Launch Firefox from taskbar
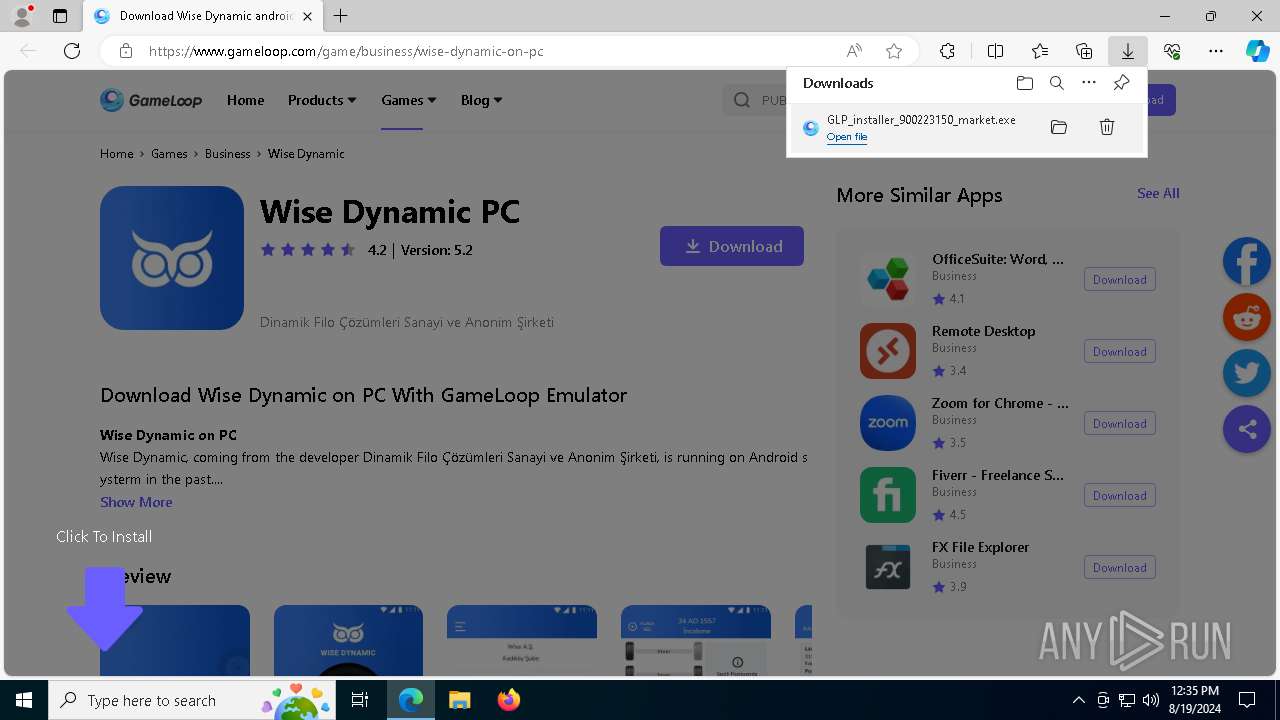The height and width of the screenshot is (720, 1280). (x=508, y=700)
